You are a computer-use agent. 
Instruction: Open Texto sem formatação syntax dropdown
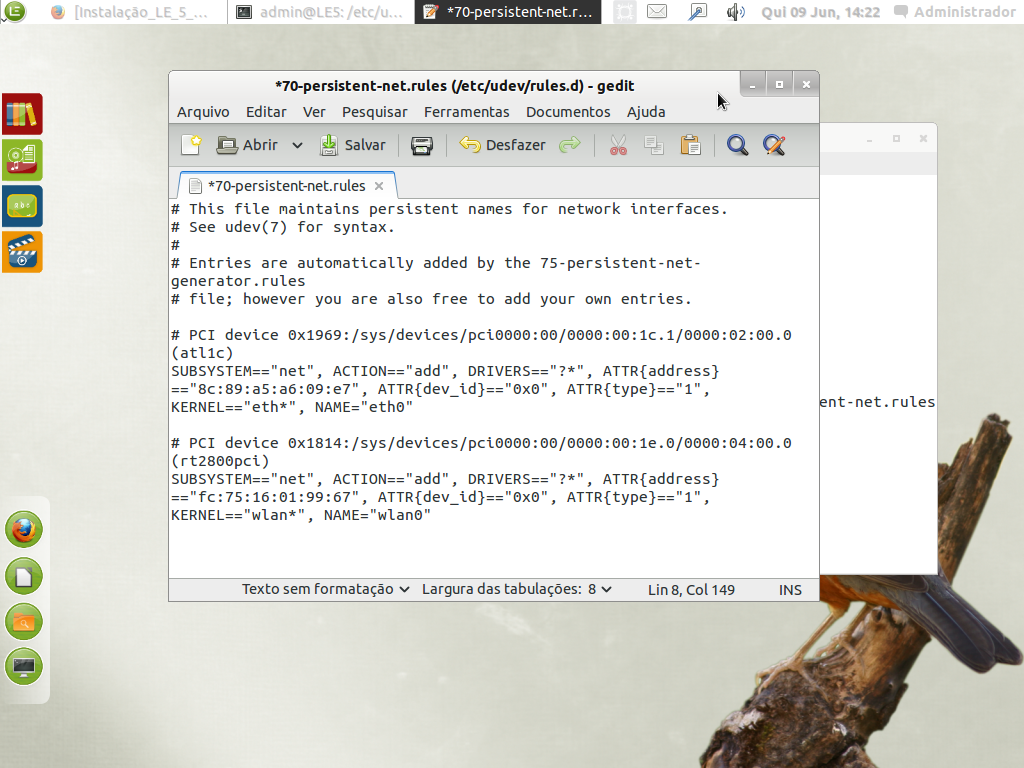click(x=325, y=589)
